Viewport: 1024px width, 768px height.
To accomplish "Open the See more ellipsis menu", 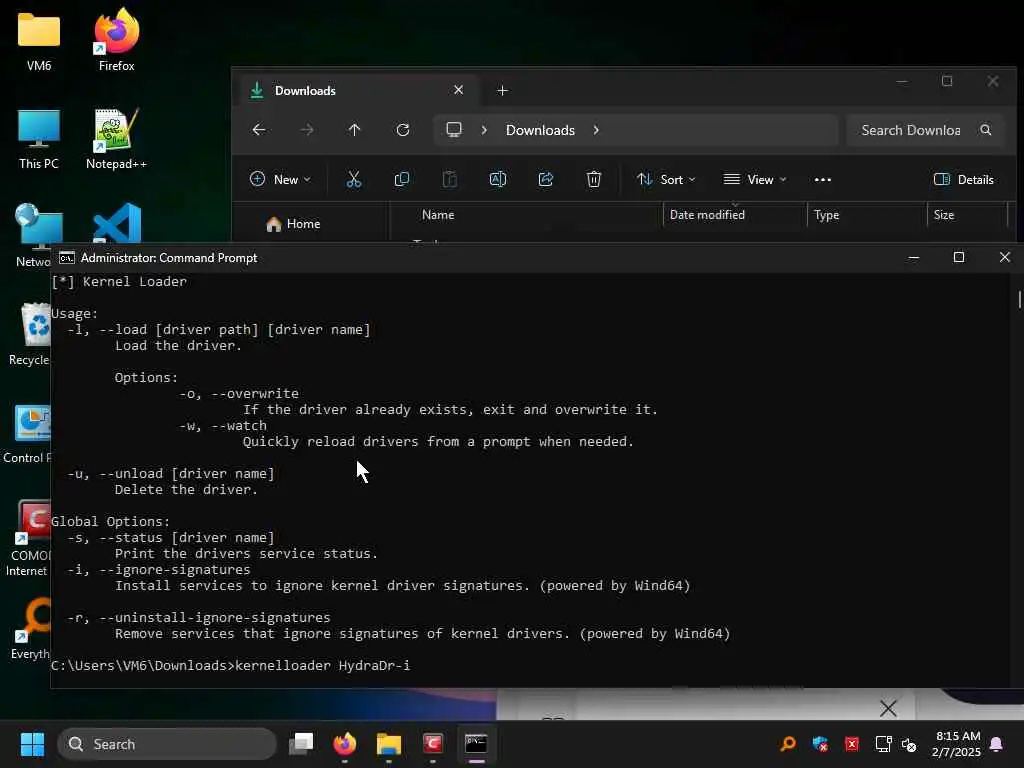I will pyautogui.click(x=823, y=180).
